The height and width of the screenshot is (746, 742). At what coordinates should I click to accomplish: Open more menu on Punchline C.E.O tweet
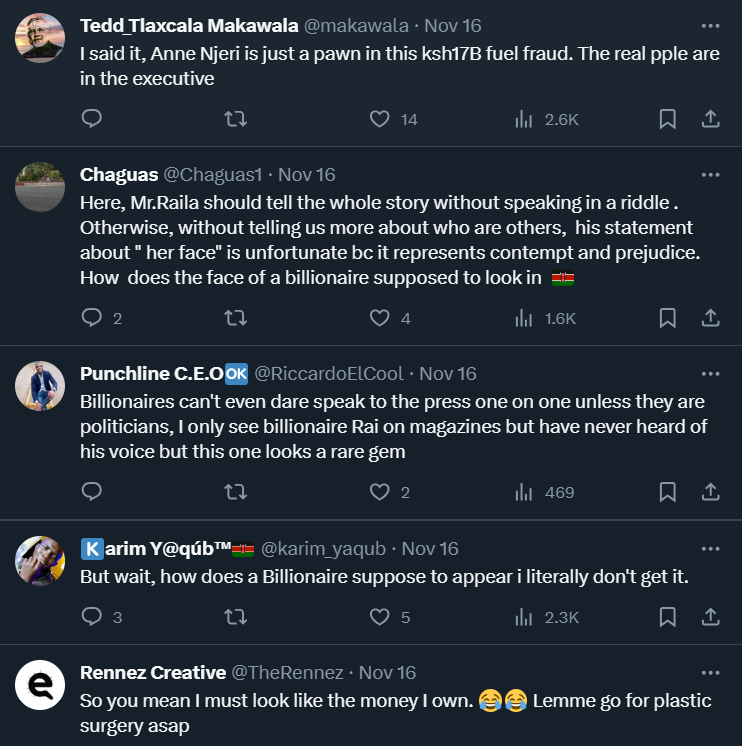coord(710,374)
